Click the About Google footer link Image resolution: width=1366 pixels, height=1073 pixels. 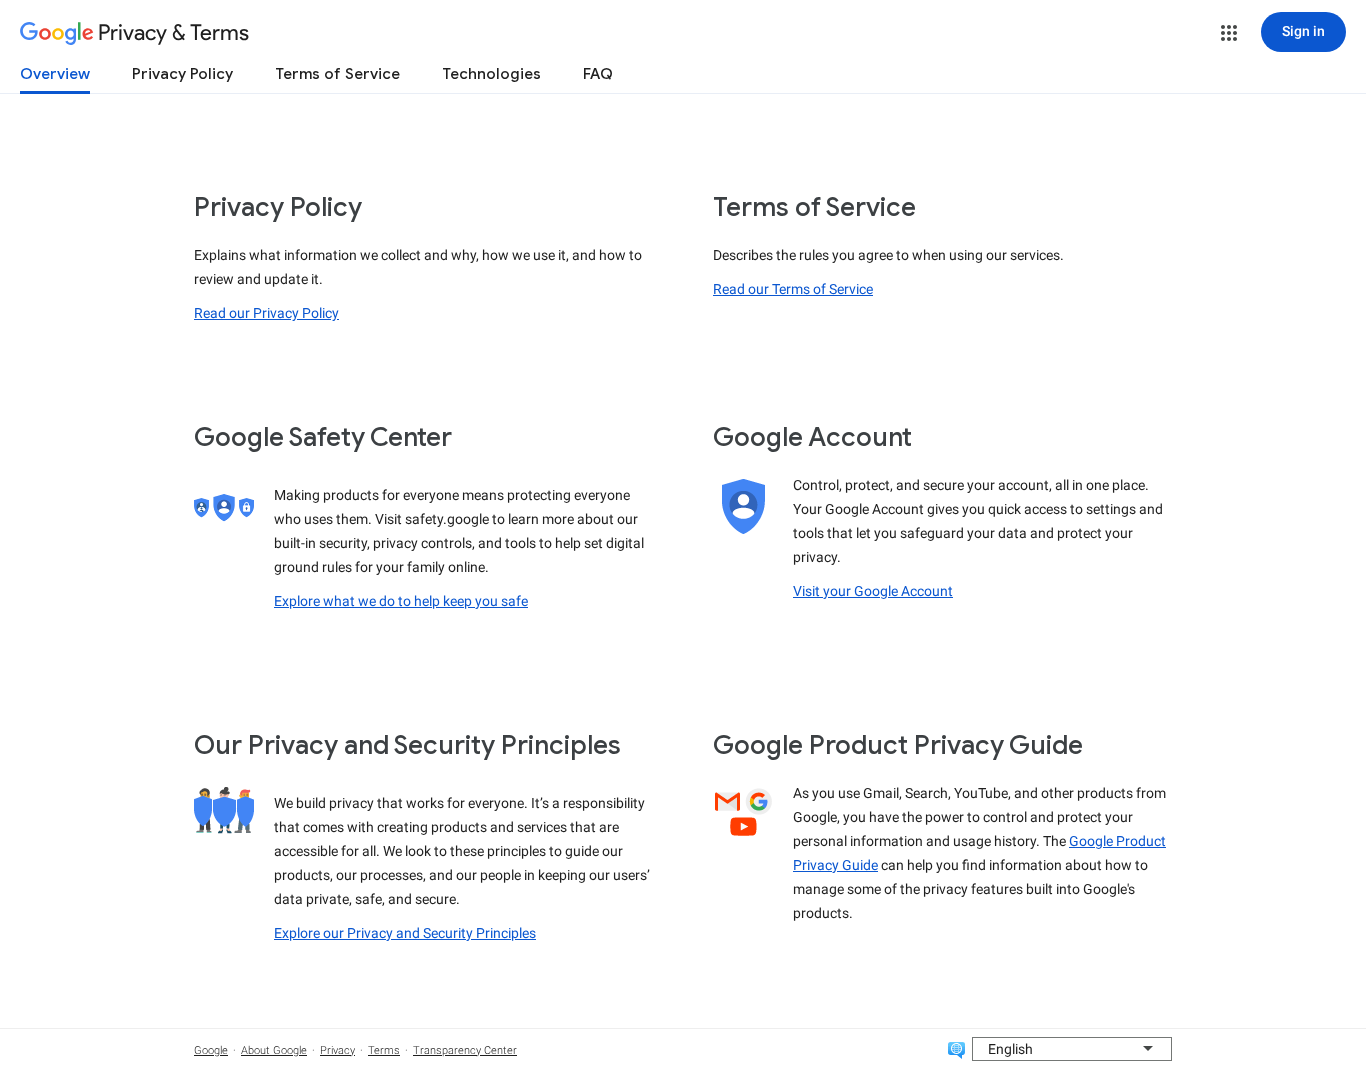274,1050
